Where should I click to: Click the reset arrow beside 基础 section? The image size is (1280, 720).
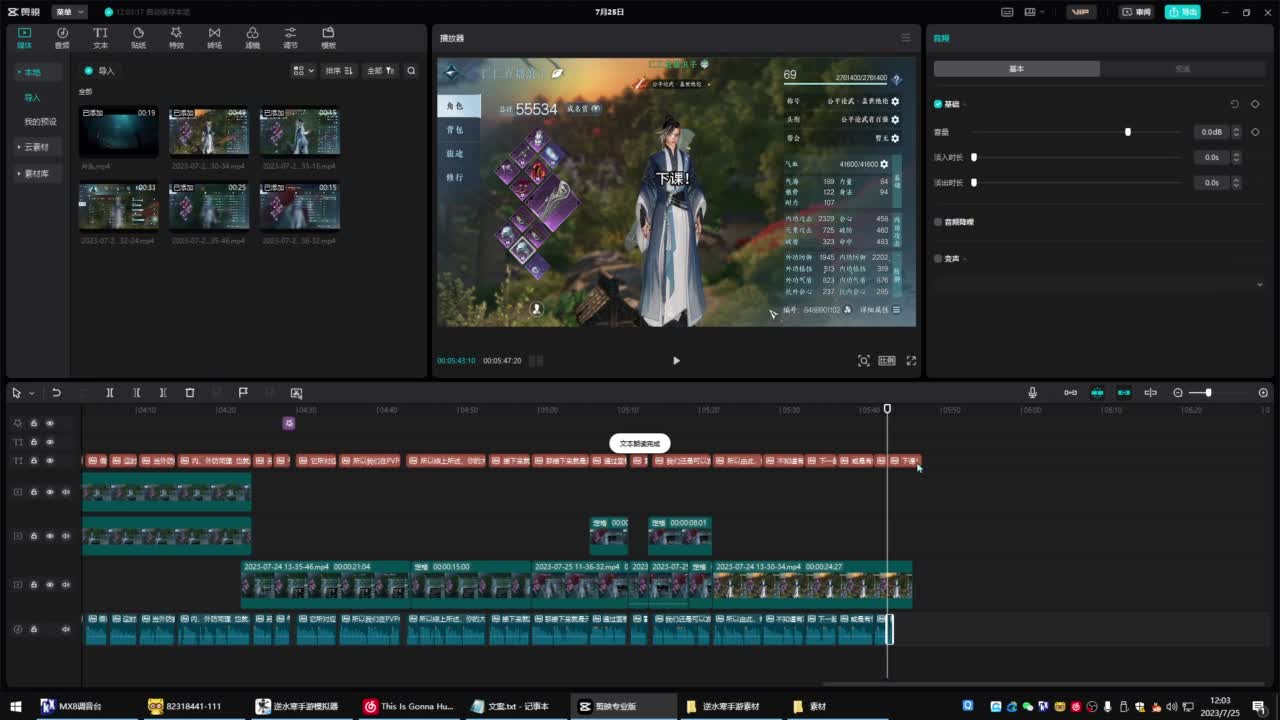pyautogui.click(x=1234, y=104)
